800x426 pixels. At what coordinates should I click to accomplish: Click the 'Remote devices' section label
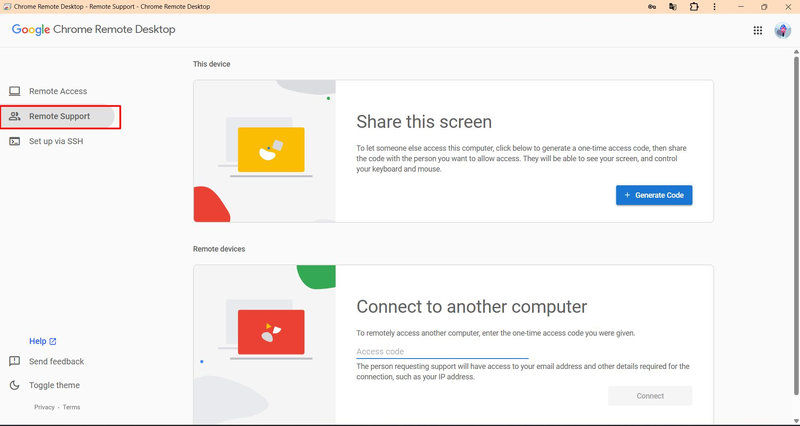tap(219, 249)
